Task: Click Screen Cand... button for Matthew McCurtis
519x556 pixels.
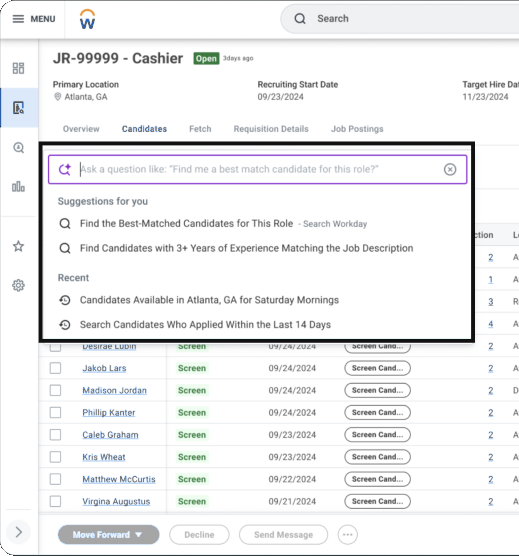Action: (378, 479)
